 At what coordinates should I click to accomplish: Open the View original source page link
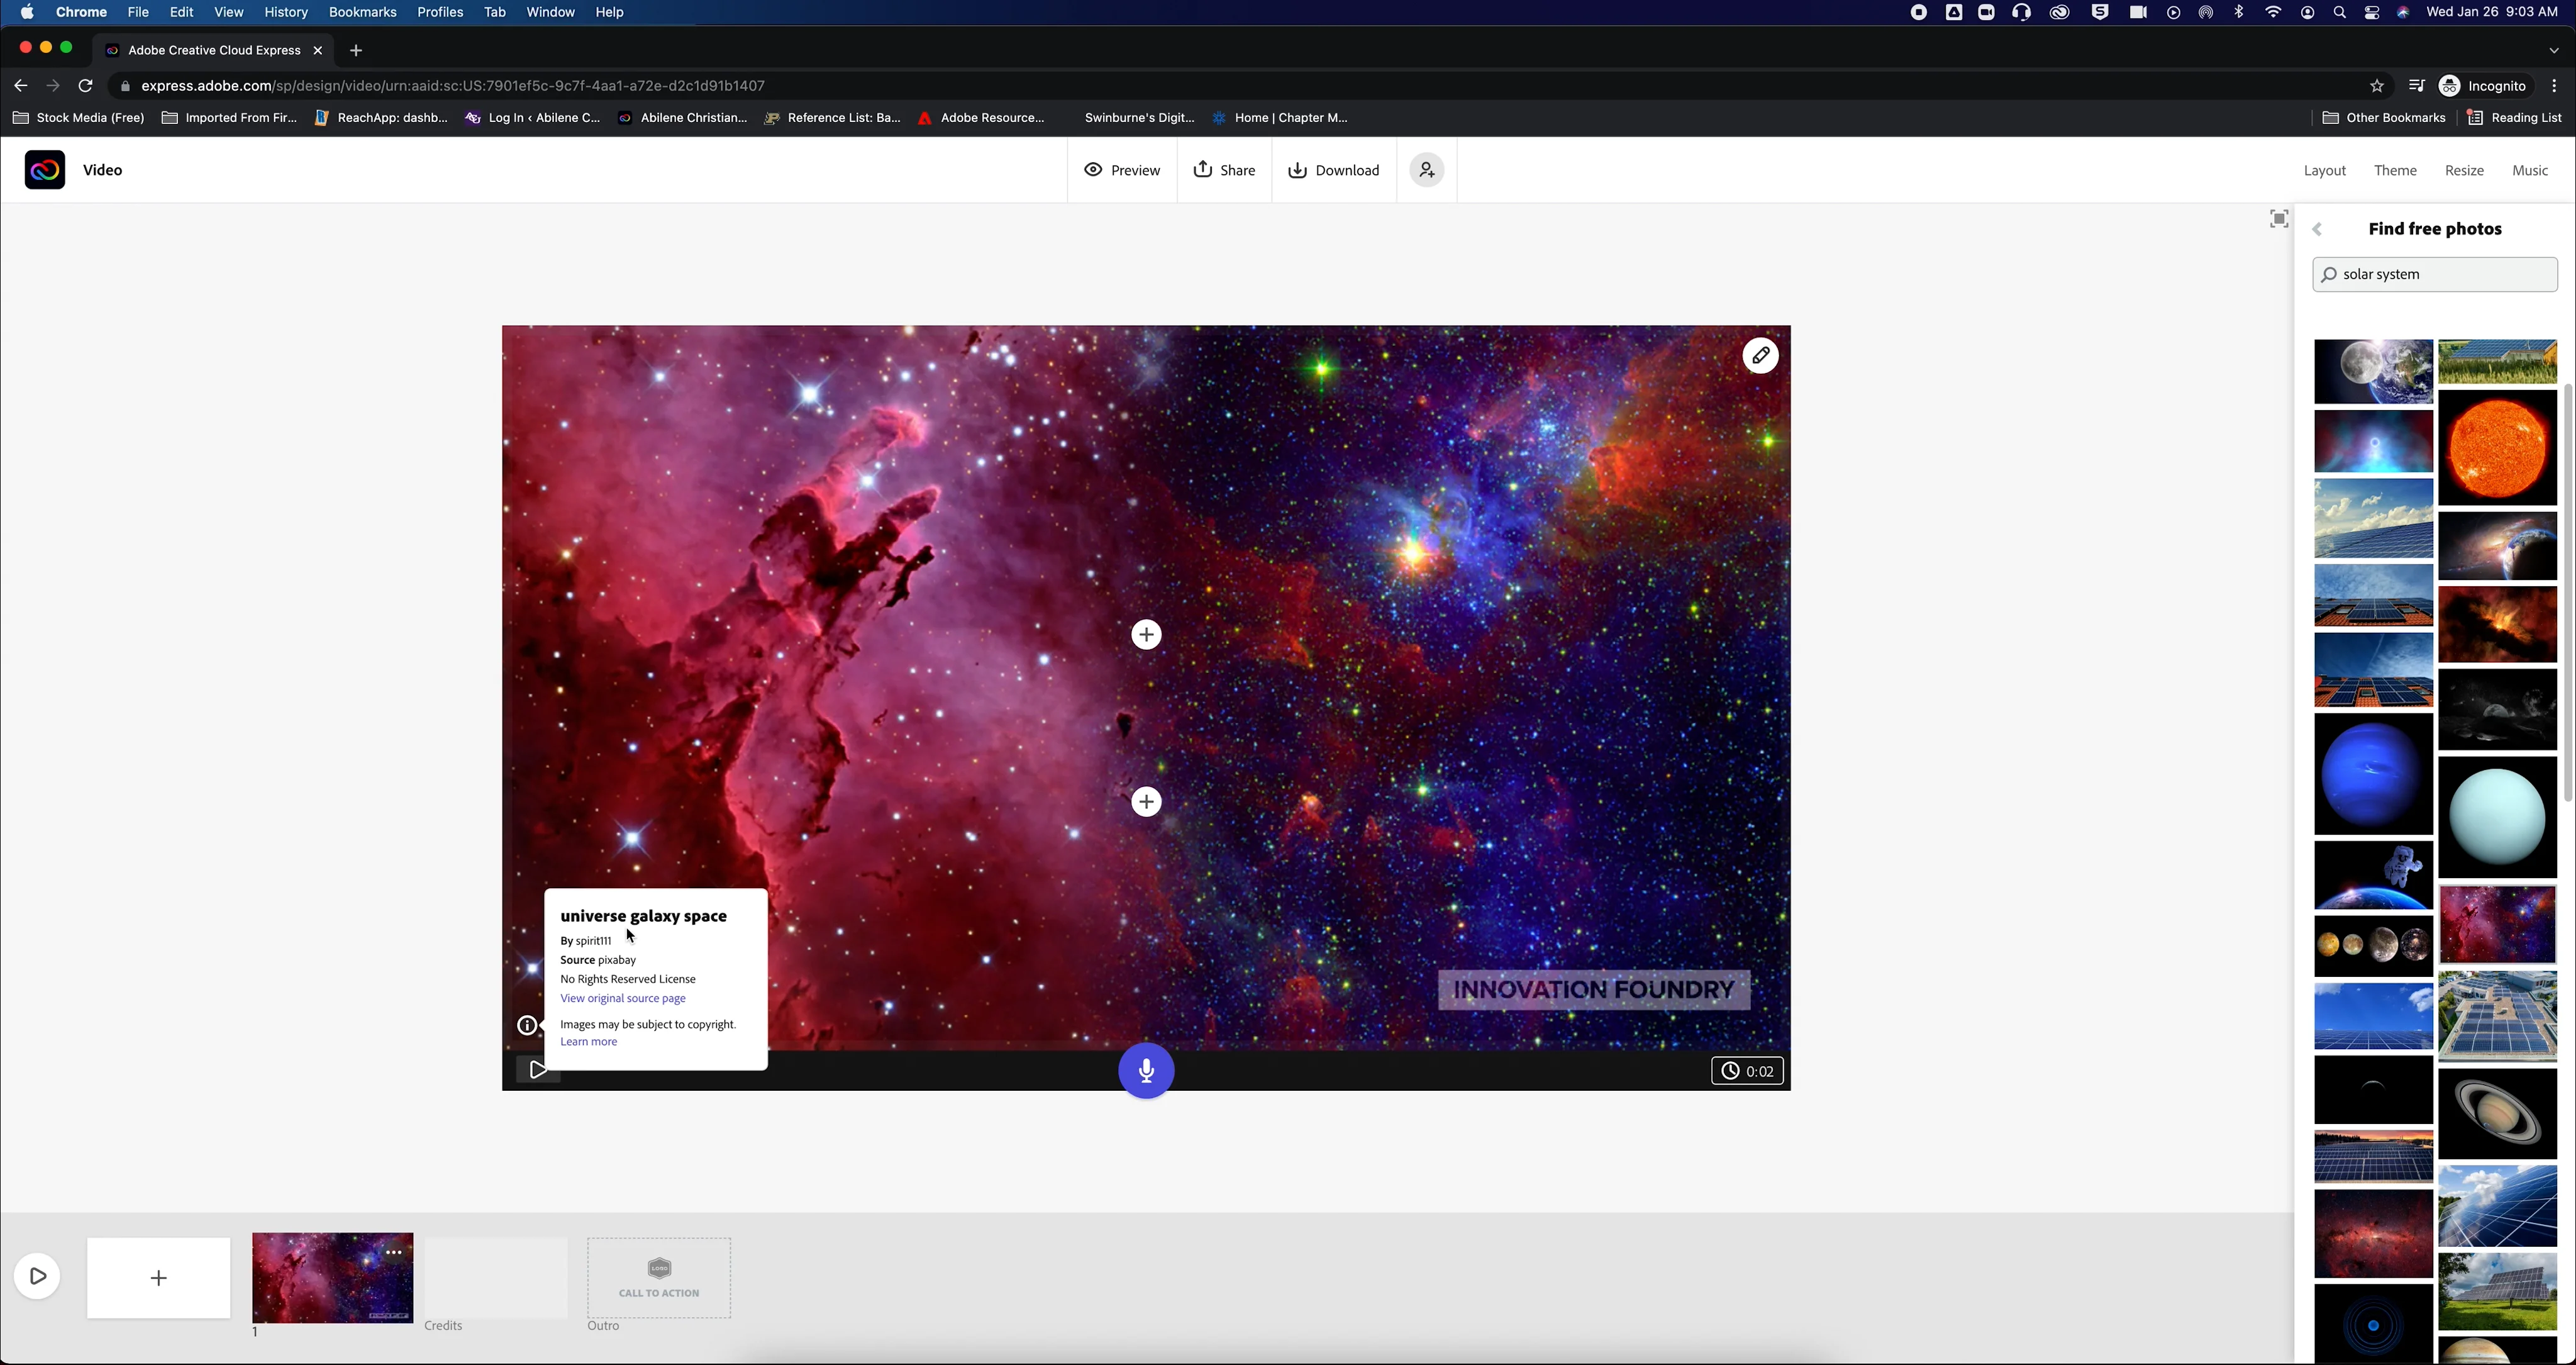coord(622,998)
